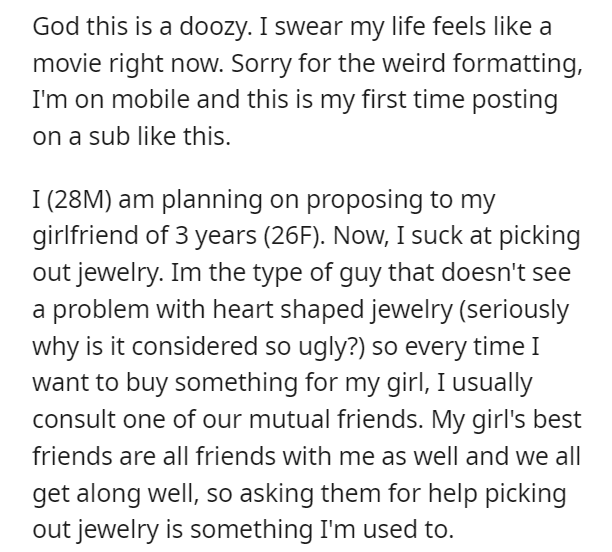Image resolution: width=612 pixels, height=552 pixels.
Task: Click the age text "(26F)"
Action: pos(294,237)
